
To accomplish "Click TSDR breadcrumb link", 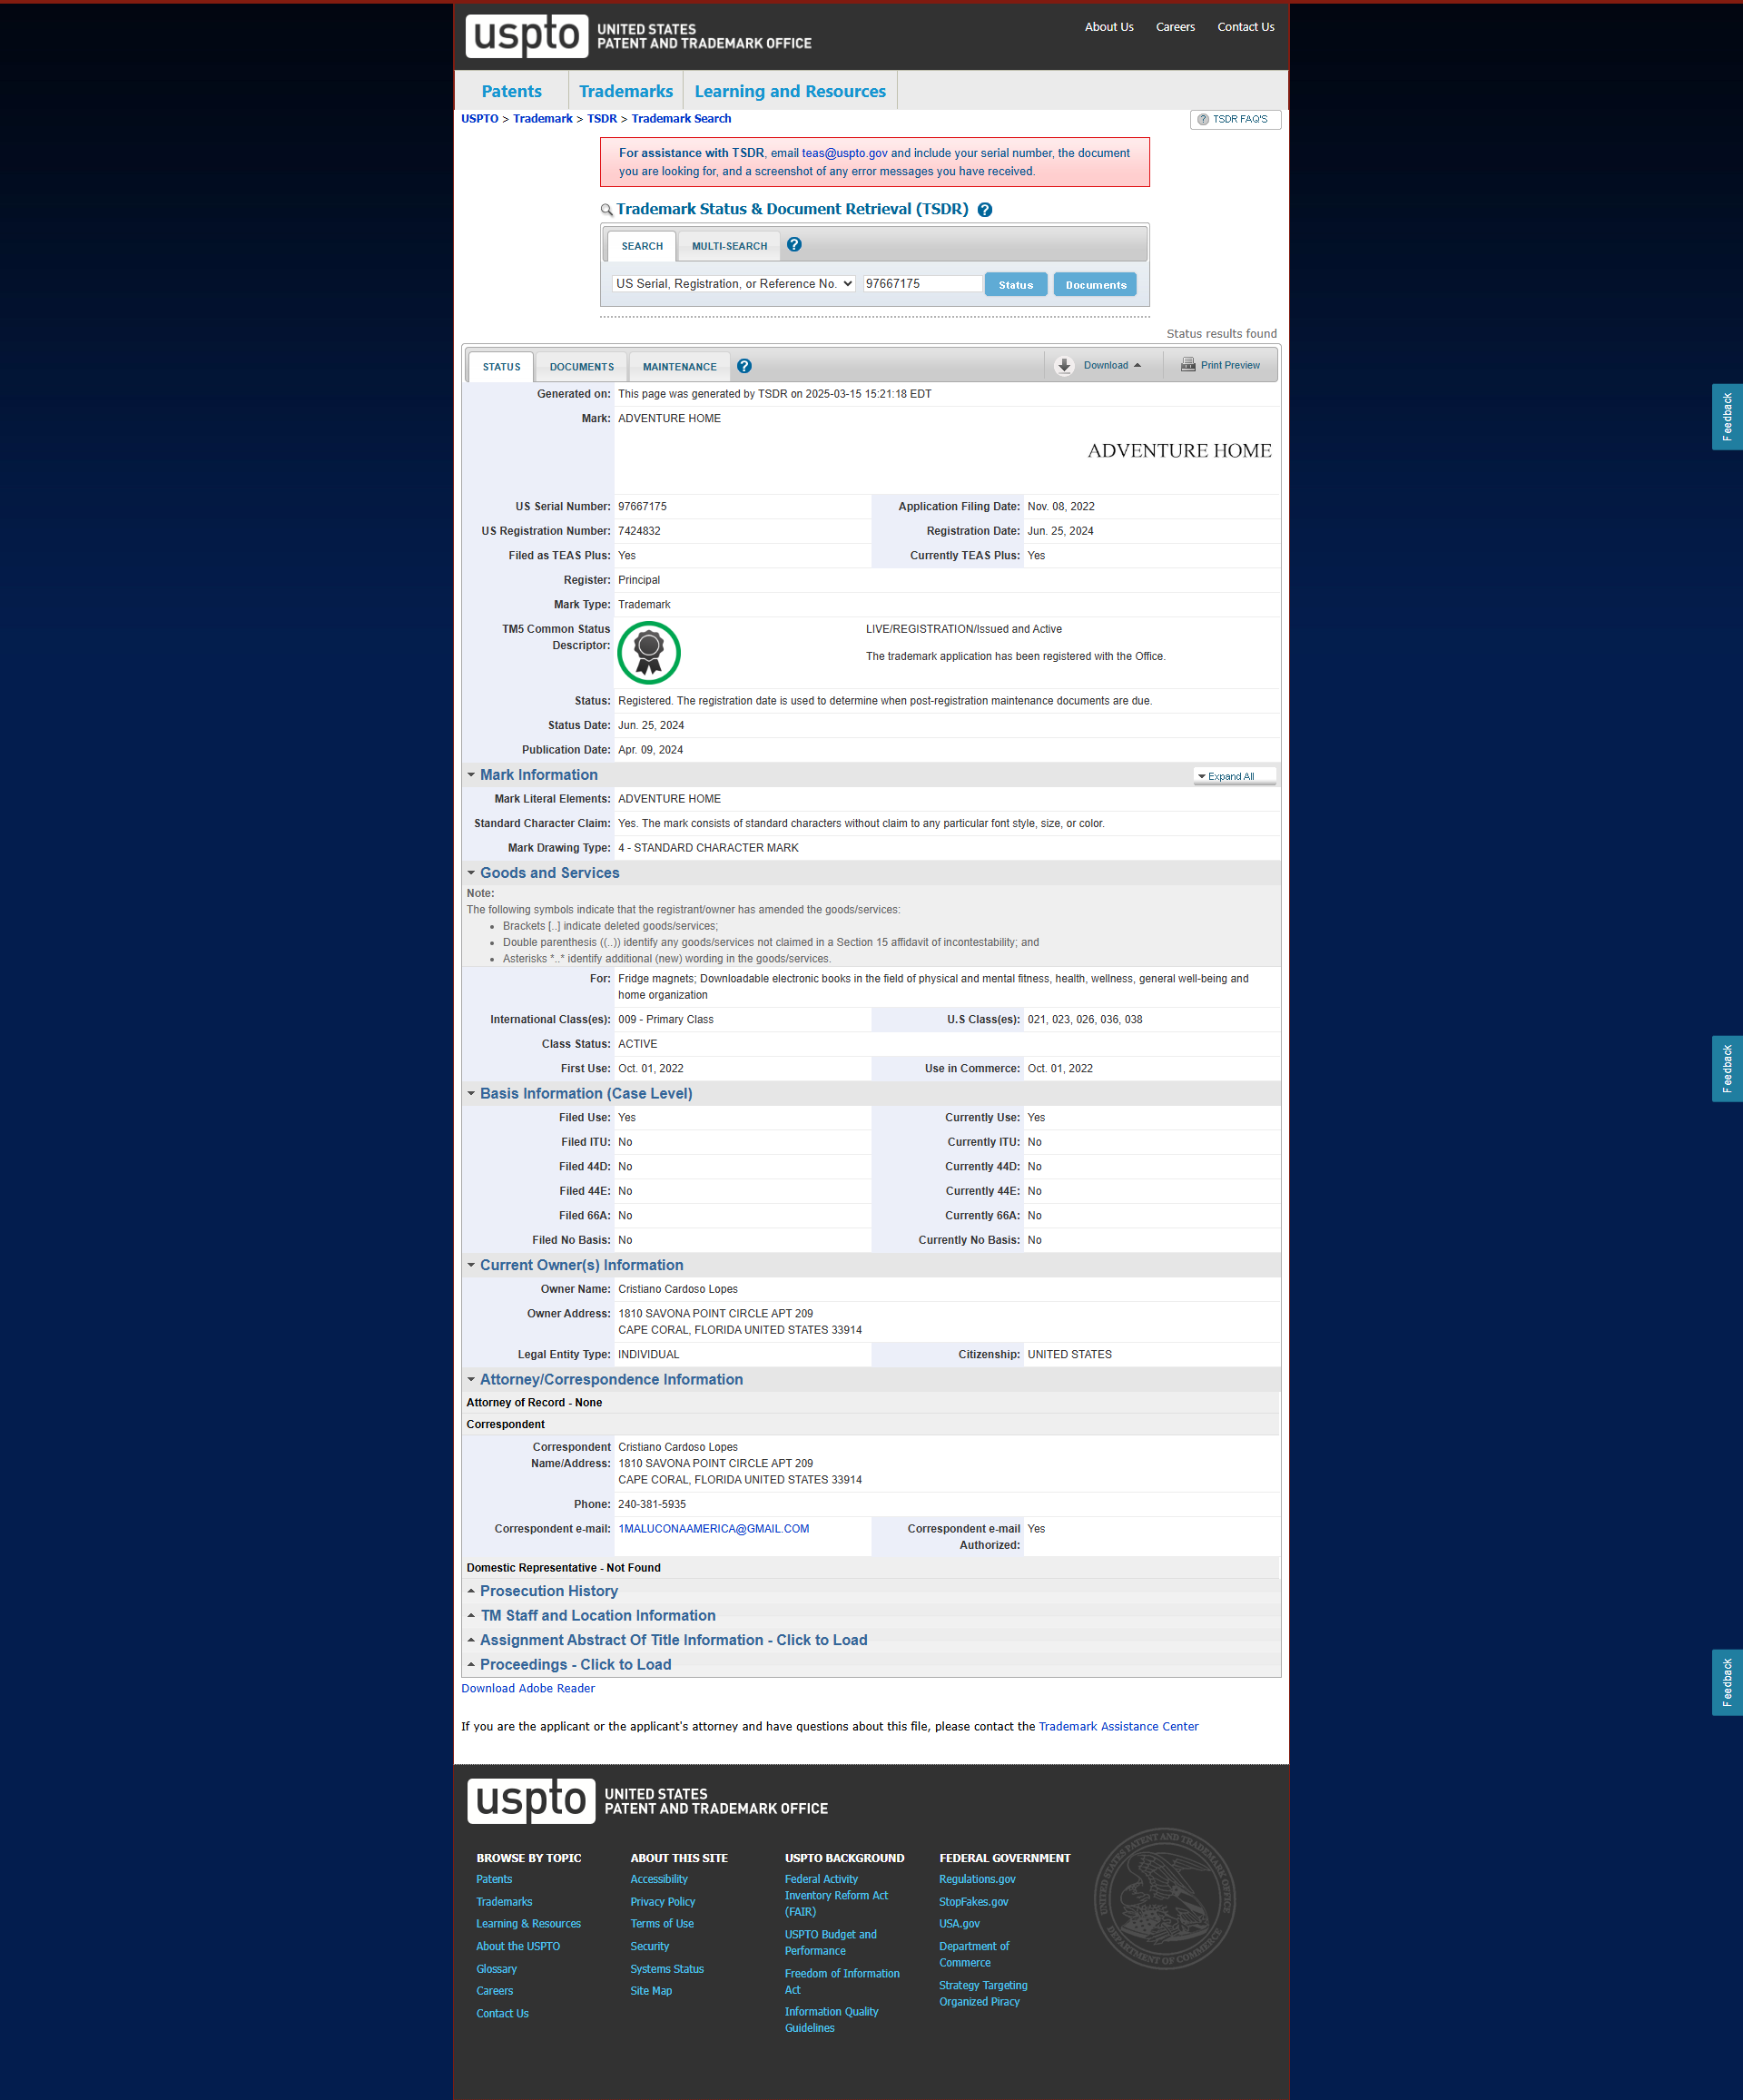I will (602, 119).
